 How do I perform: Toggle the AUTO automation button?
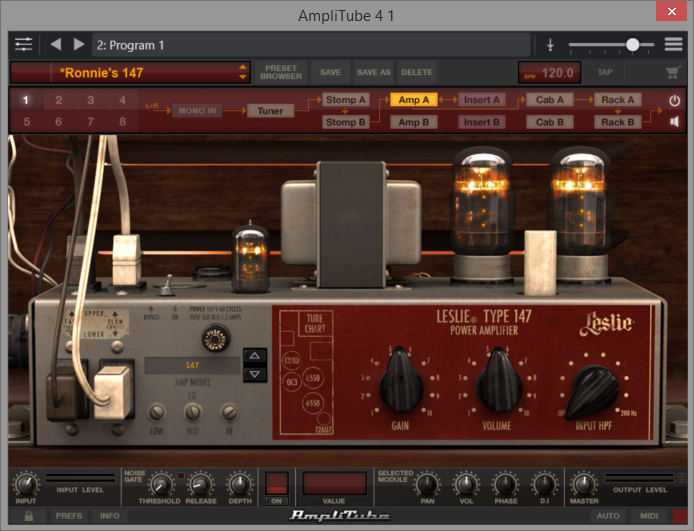point(608,516)
